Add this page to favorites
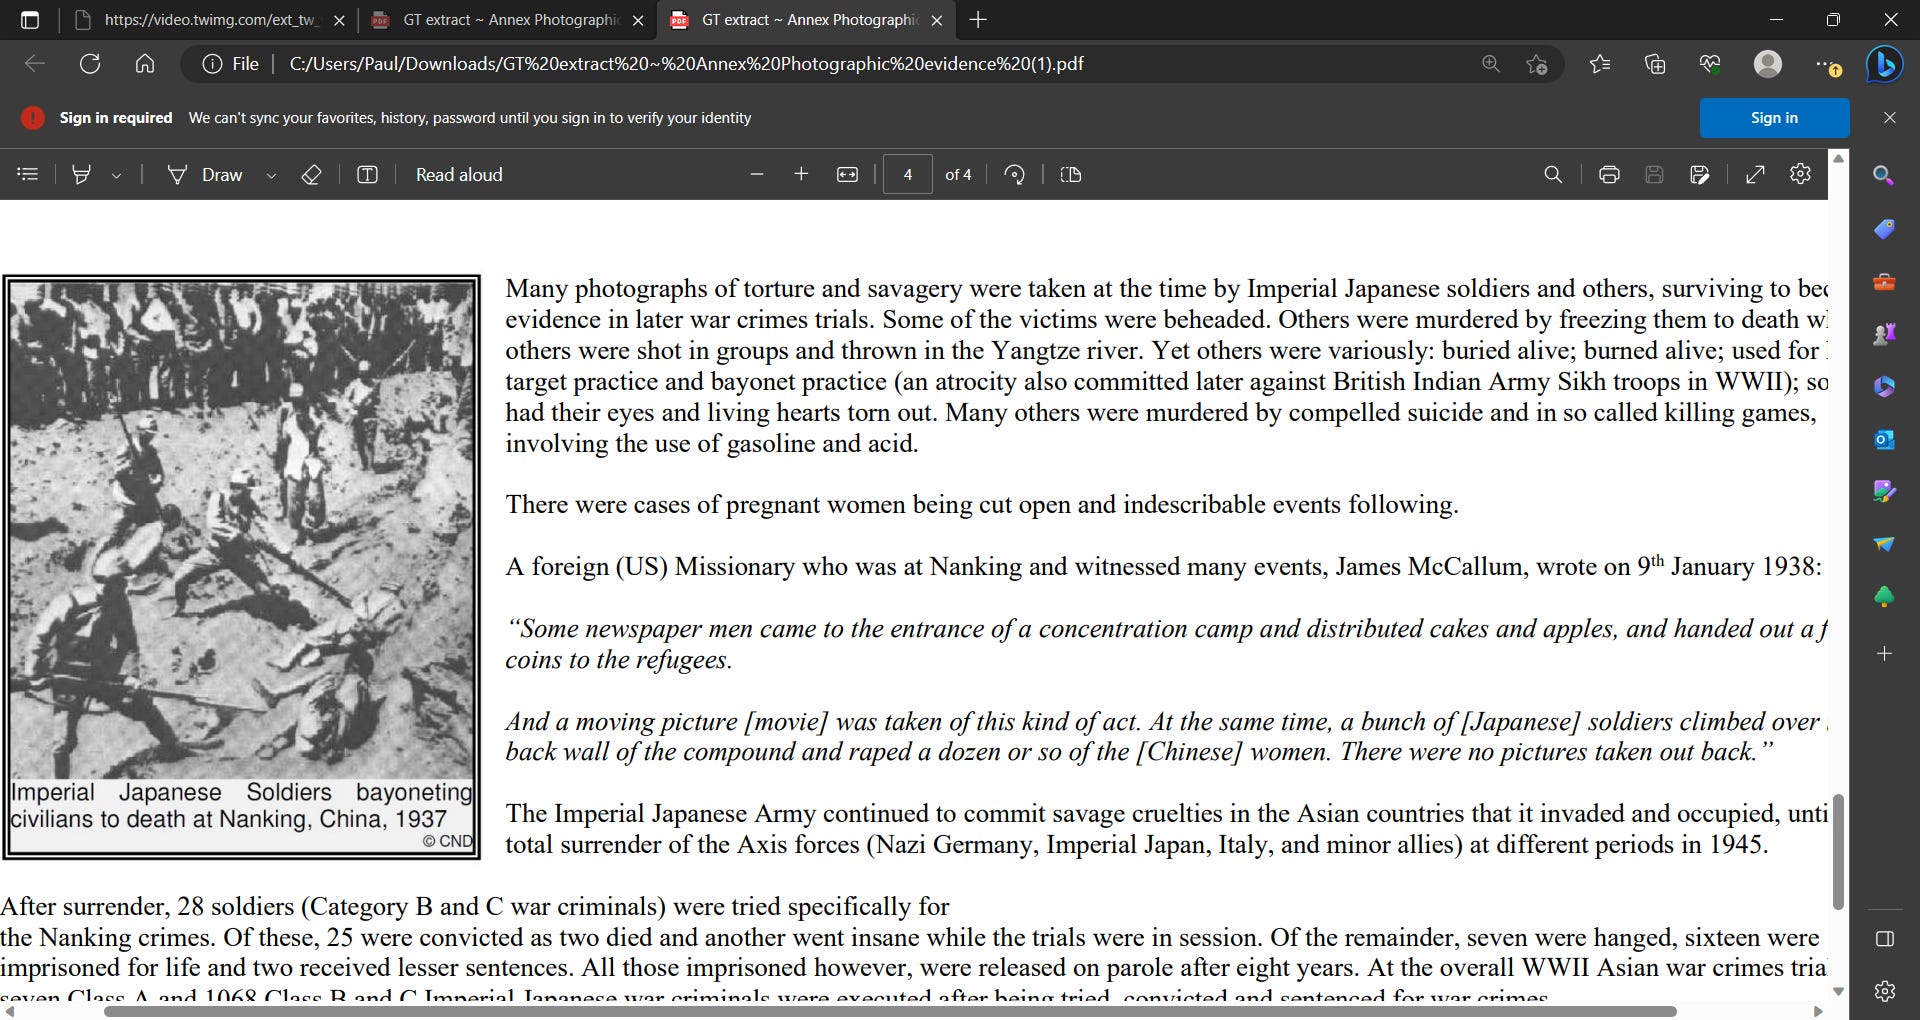This screenshot has height=1020, width=1920. pos(1537,64)
